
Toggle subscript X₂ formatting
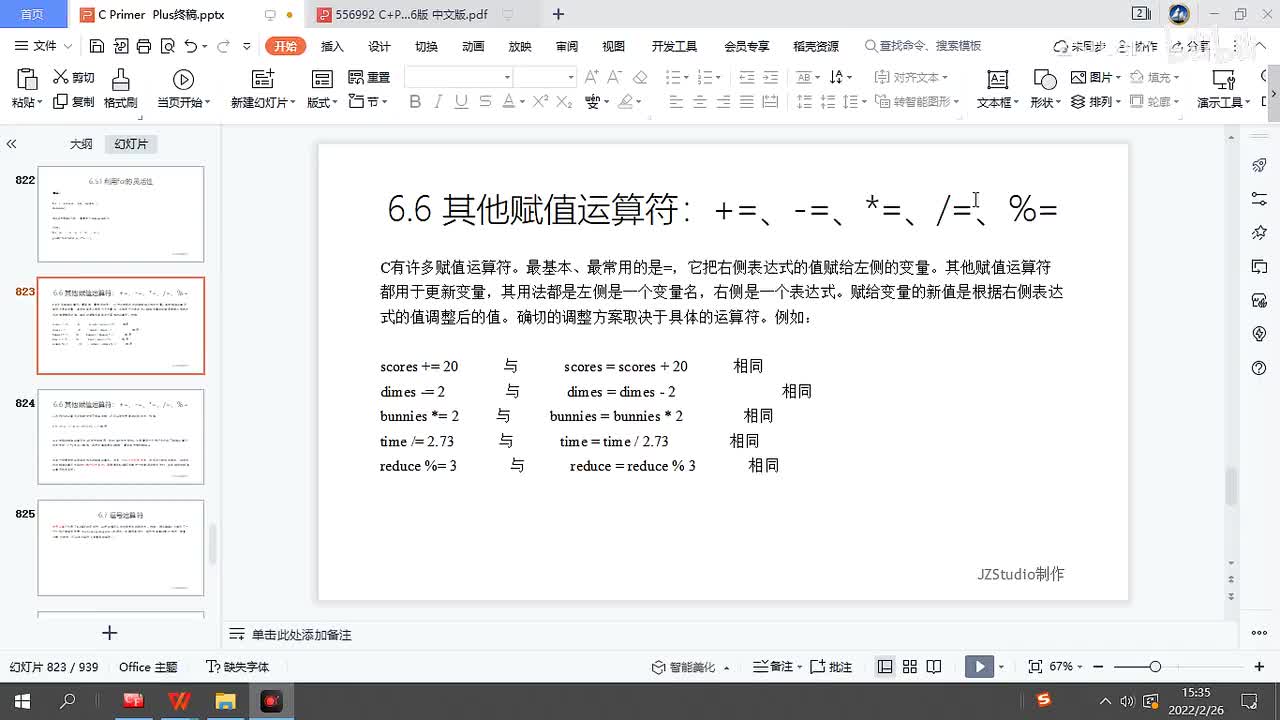(564, 102)
